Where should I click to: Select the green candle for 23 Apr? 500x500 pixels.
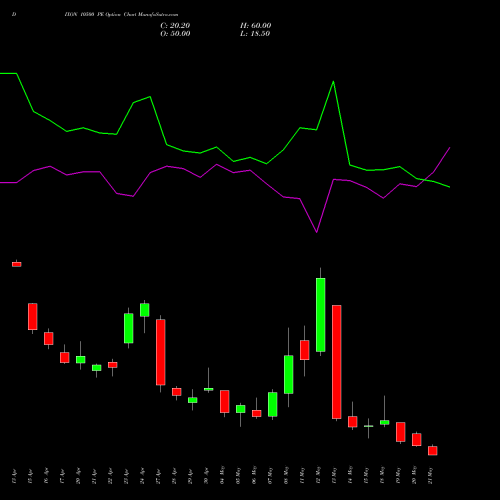pyautogui.click(x=129, y=328)
